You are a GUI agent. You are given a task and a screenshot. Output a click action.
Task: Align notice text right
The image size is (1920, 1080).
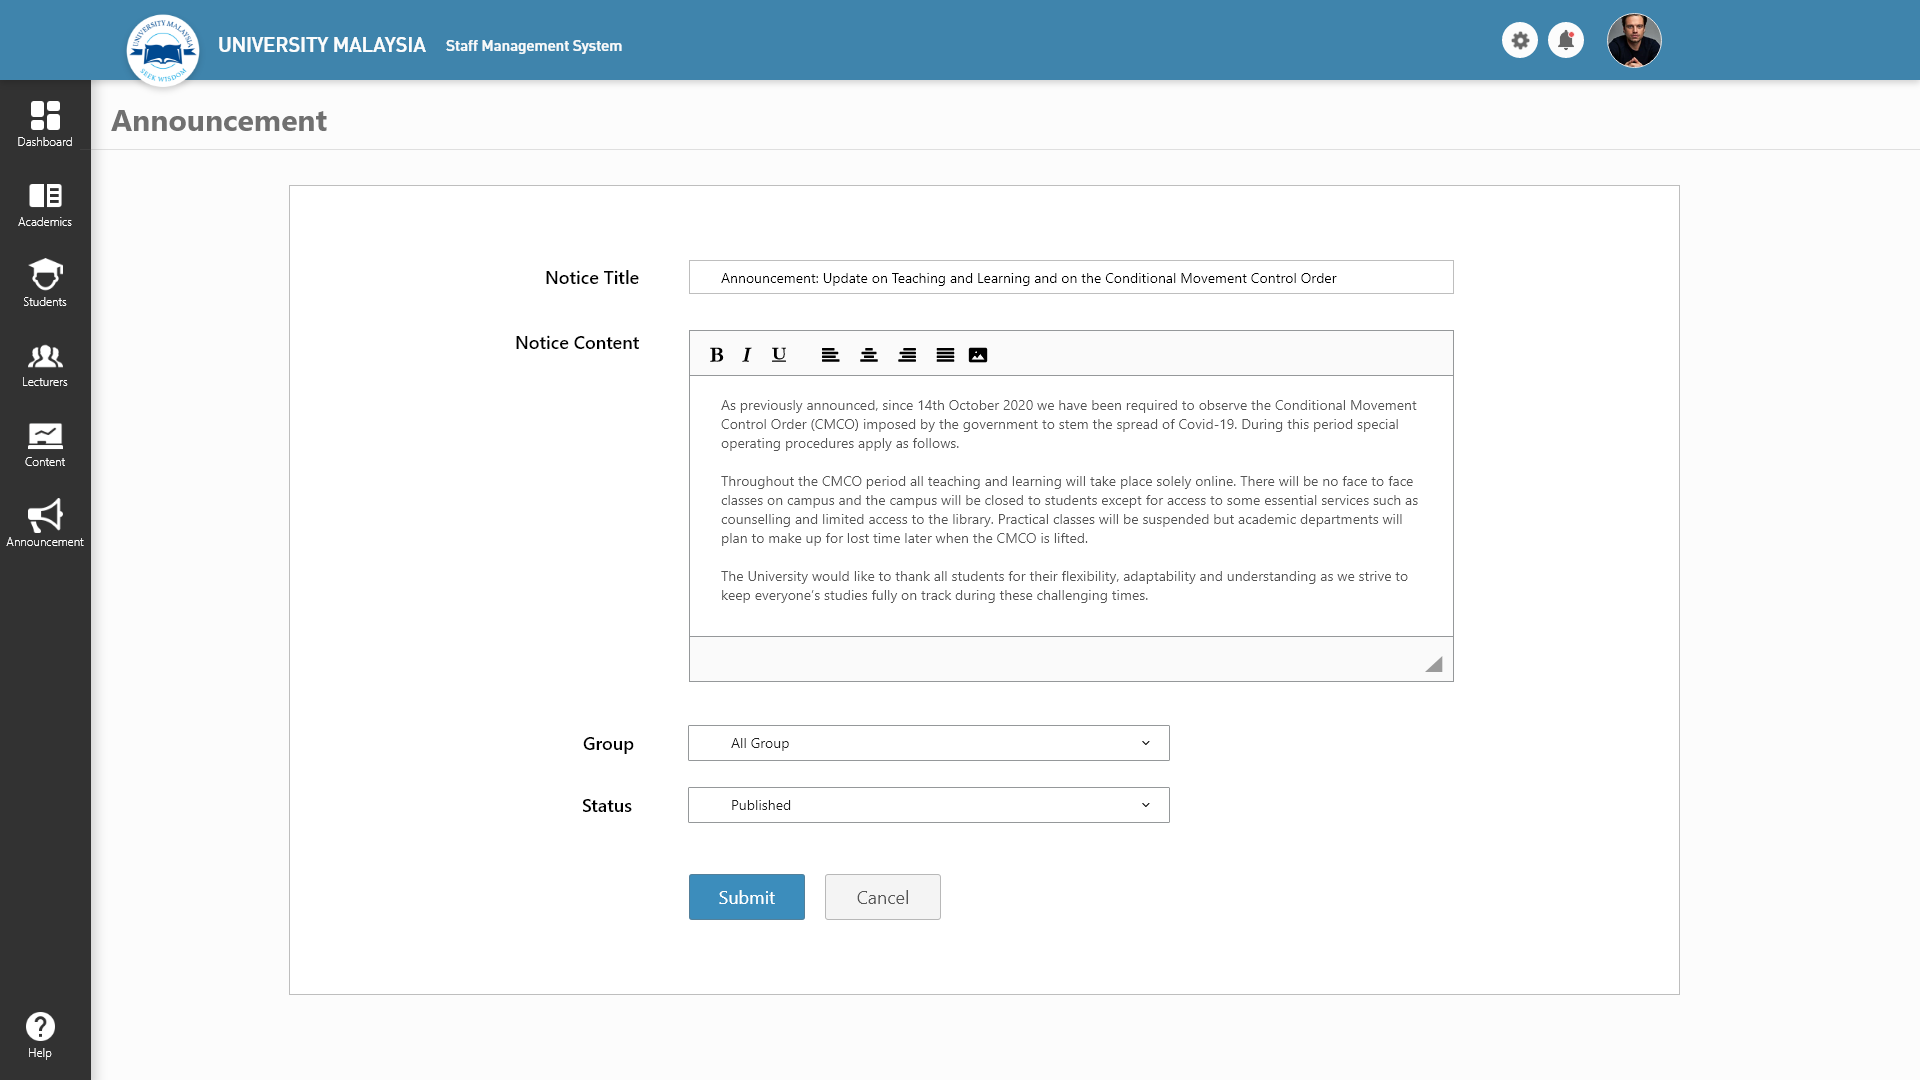click(x=907, y=355)
